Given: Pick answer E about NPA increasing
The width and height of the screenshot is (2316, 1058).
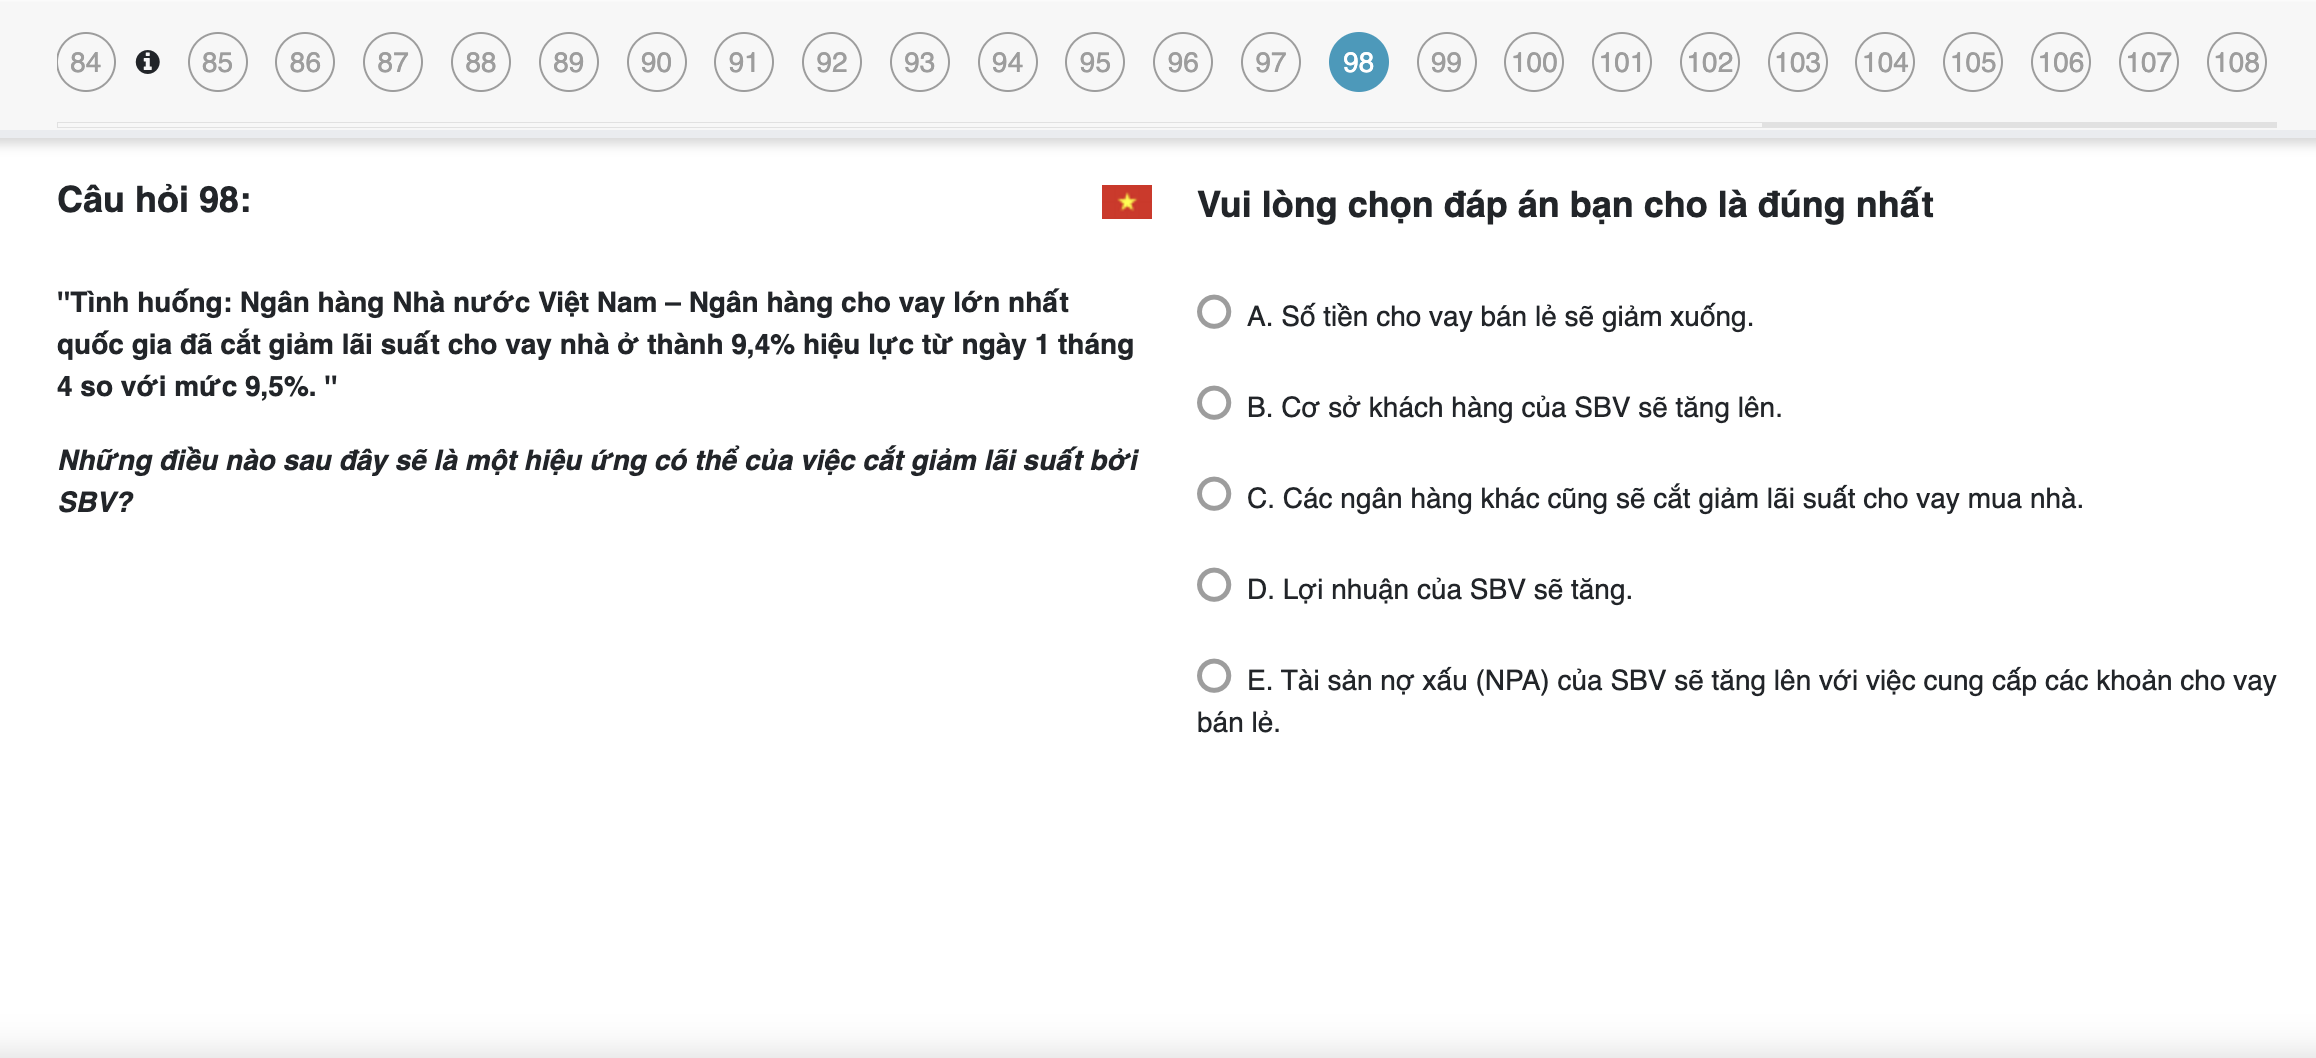Looking at the screenshot, I should pos(1214,676).
